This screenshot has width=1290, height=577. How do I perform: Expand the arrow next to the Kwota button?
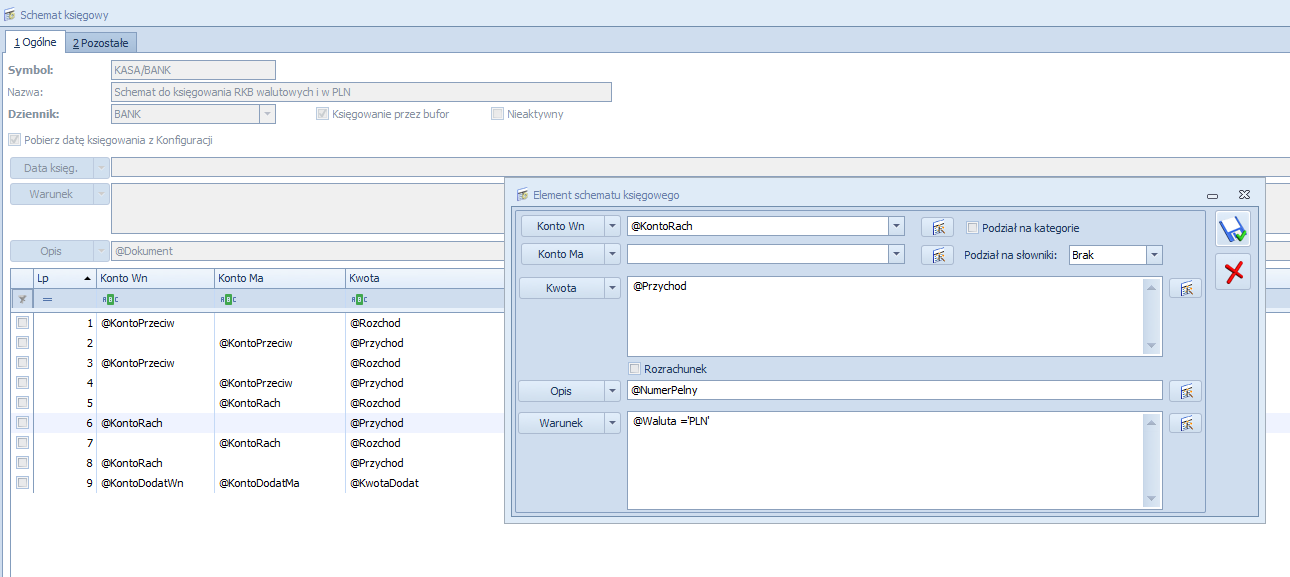click(612, 288)
